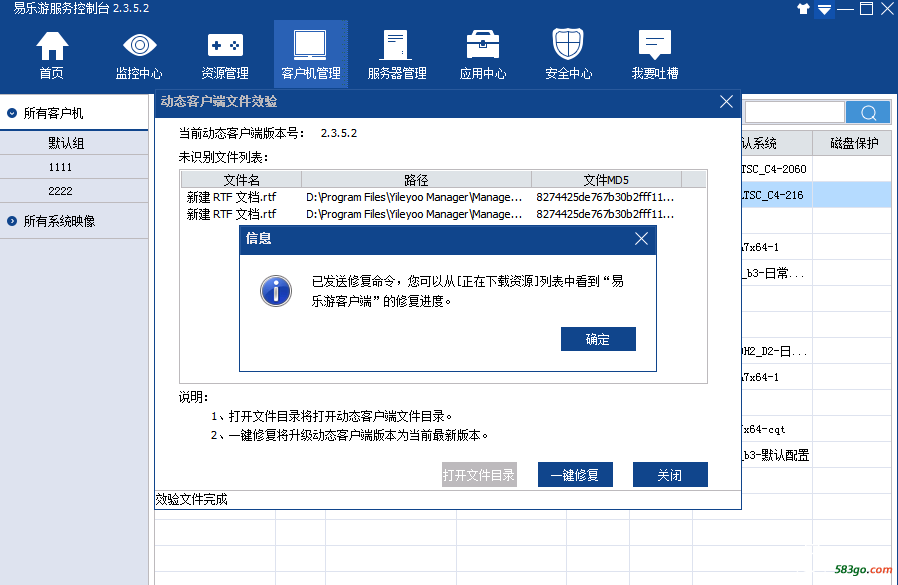Click the version number 2.3.5.2 text
The height and width of the screenshot is (585, 898).
339,134
